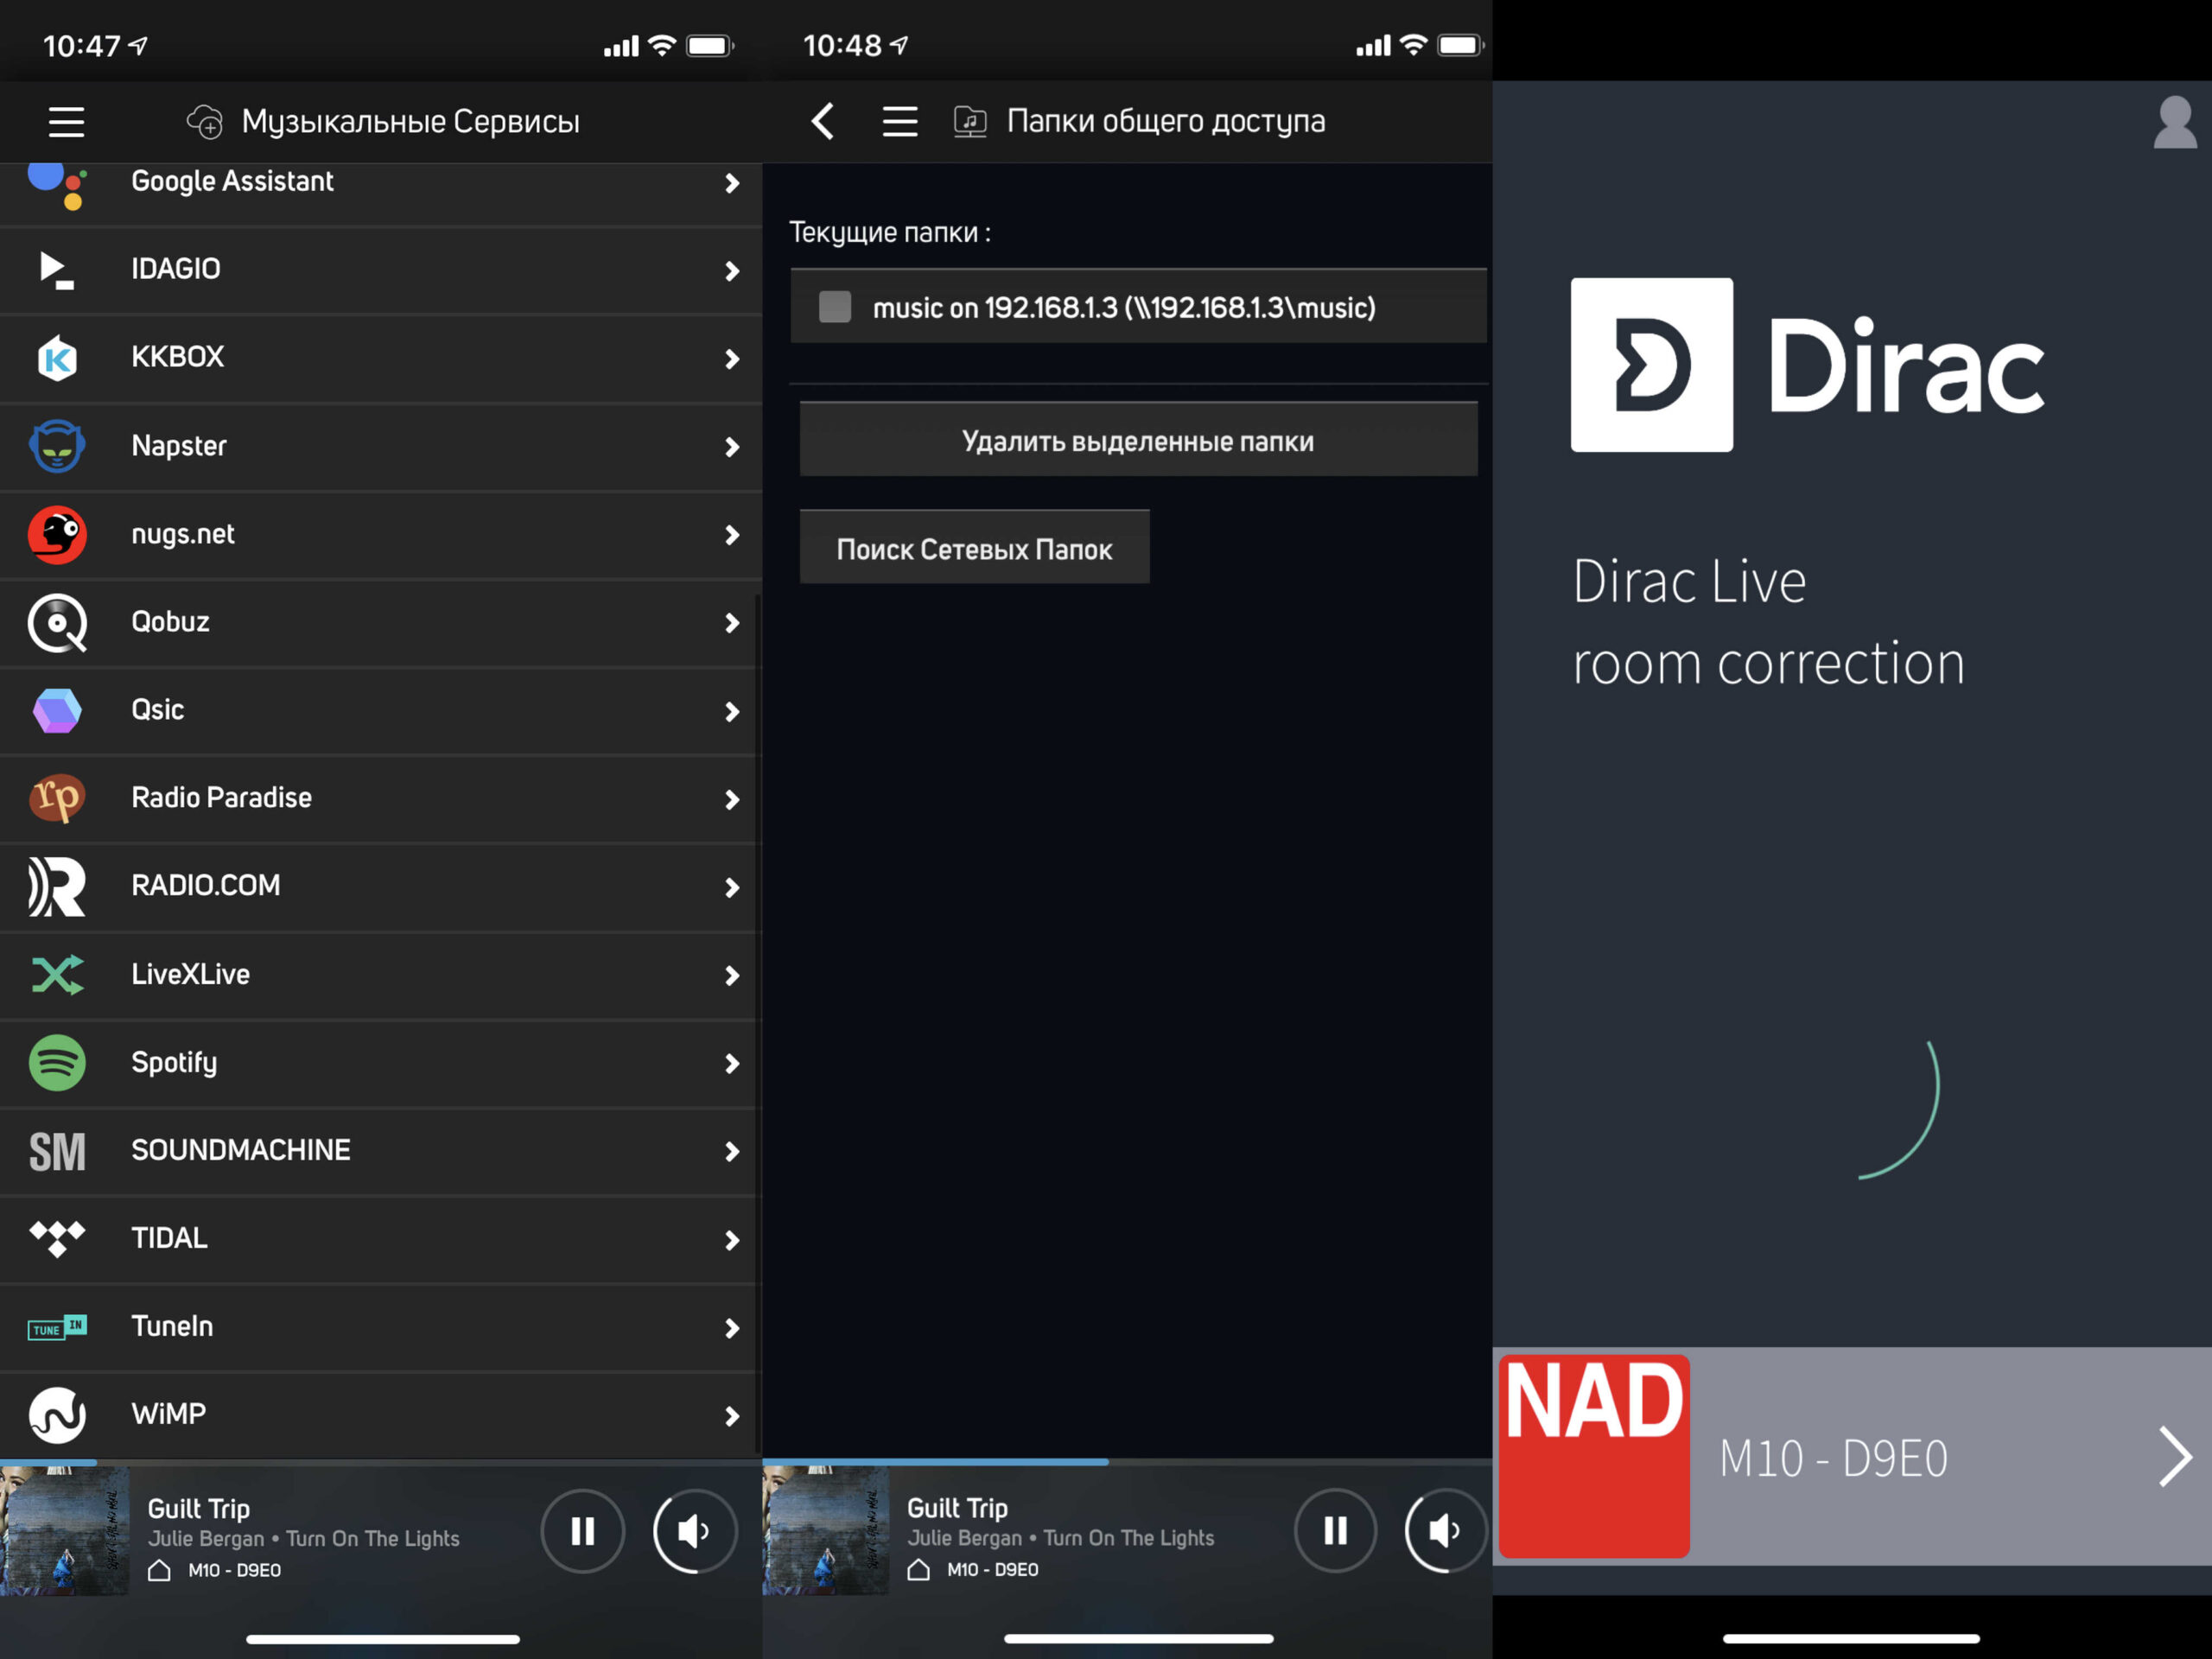Tap the music on 192.168.1.3 folder name
2212x1659 pixels.
[1124, 308]
